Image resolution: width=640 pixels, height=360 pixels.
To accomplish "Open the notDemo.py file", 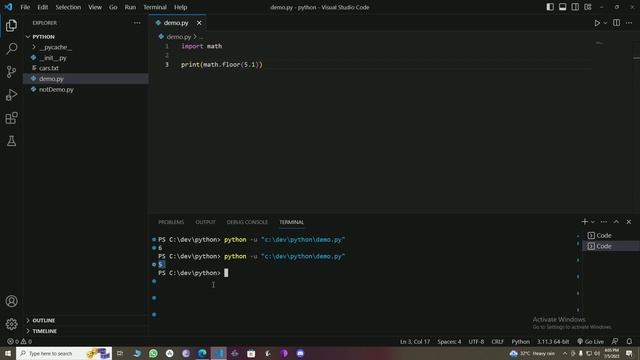I will point(86,89).
